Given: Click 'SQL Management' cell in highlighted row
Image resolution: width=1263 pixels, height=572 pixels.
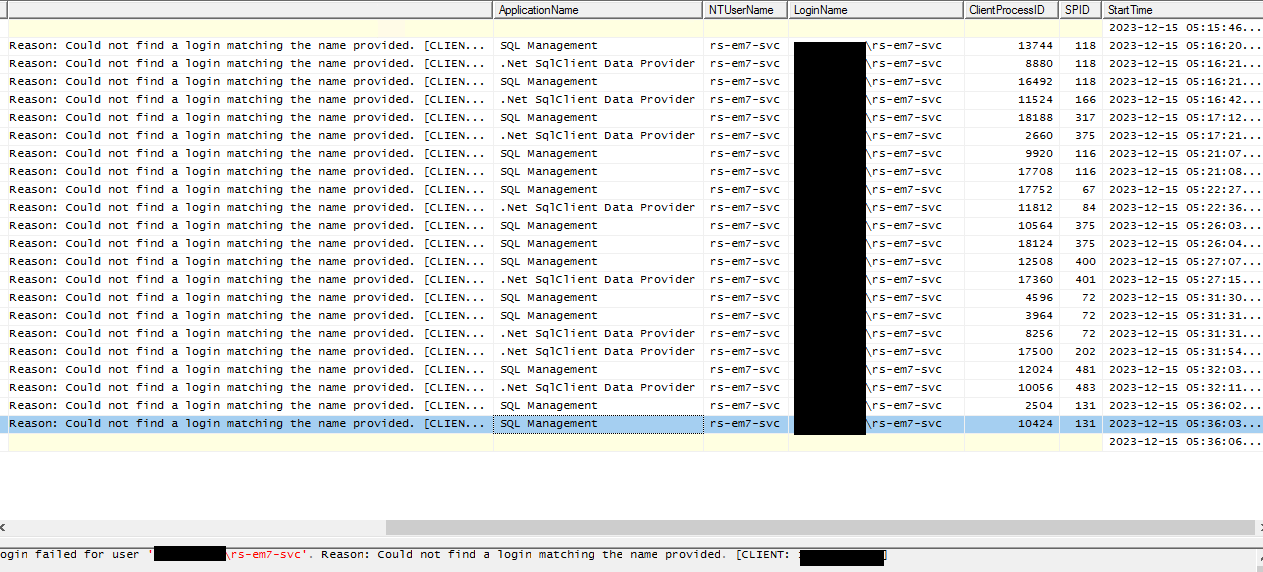Looking at the screenshot, I should tap(598, 423).
